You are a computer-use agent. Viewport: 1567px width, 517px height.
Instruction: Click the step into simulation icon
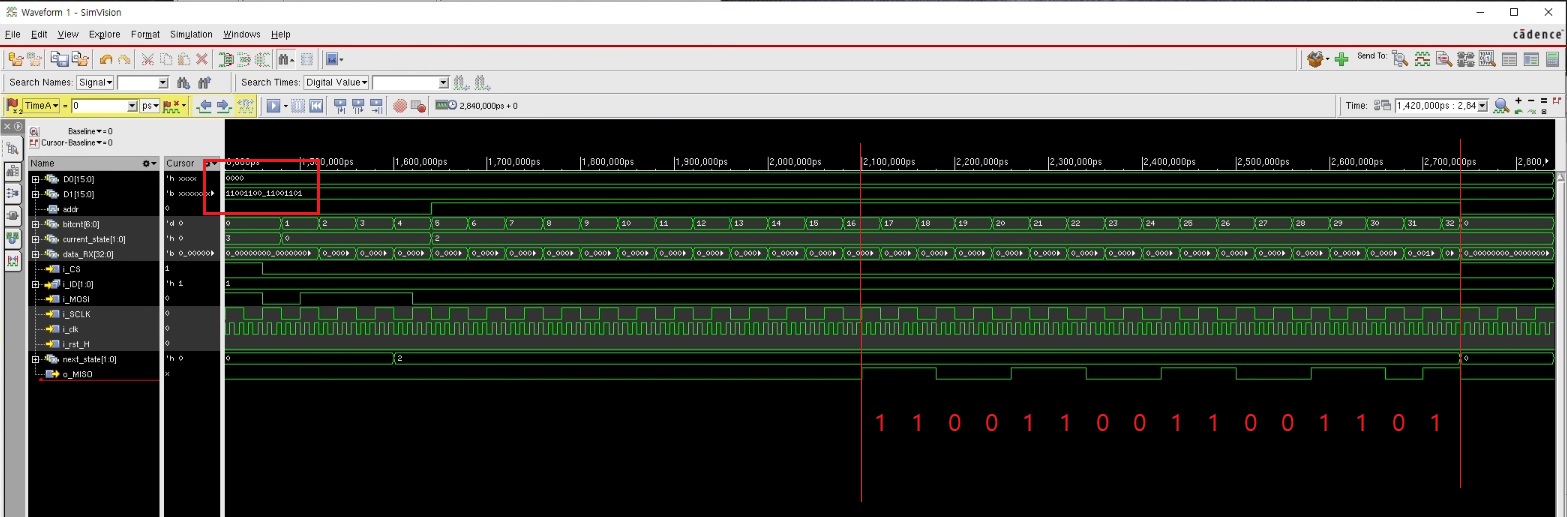pyautogui.click(x=339, y=105)
